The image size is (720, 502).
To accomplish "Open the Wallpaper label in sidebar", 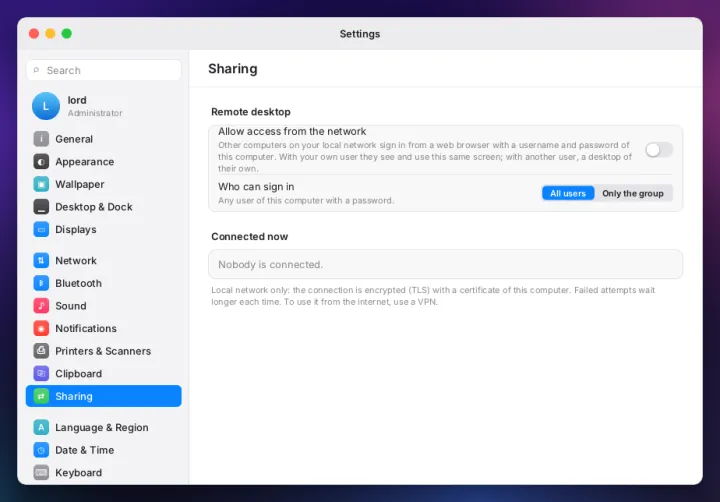I will click(80, 184).
